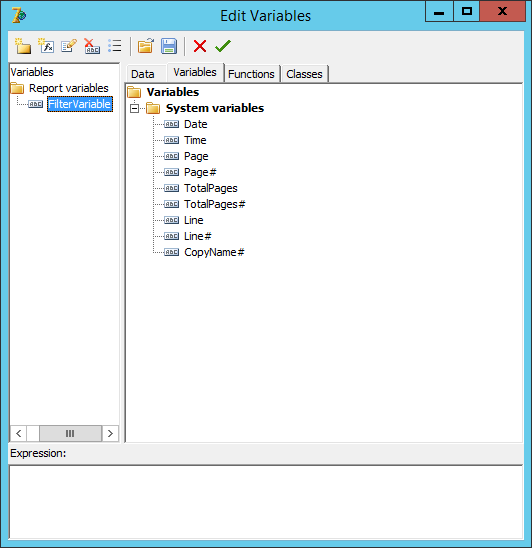Cancel changes with the red X icon
The height and width of the screenshot is (548, 532).
[x=200, y=46]
